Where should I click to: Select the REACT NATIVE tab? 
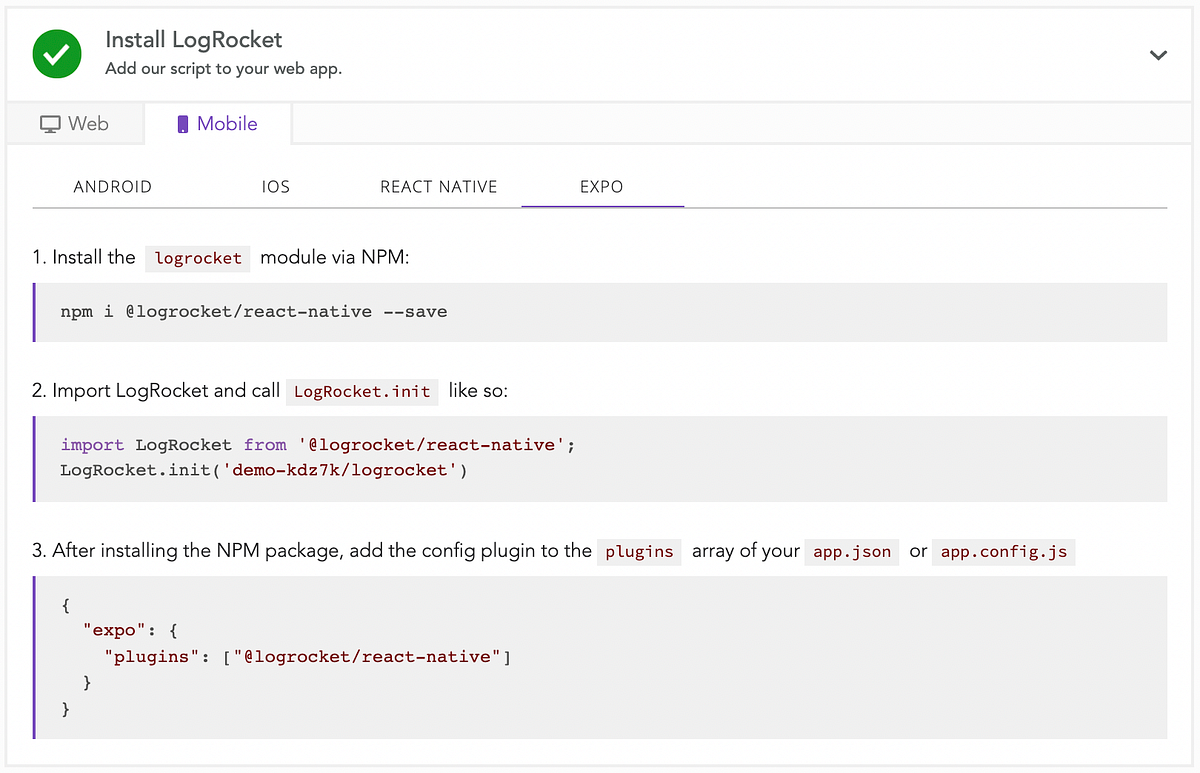438,186
